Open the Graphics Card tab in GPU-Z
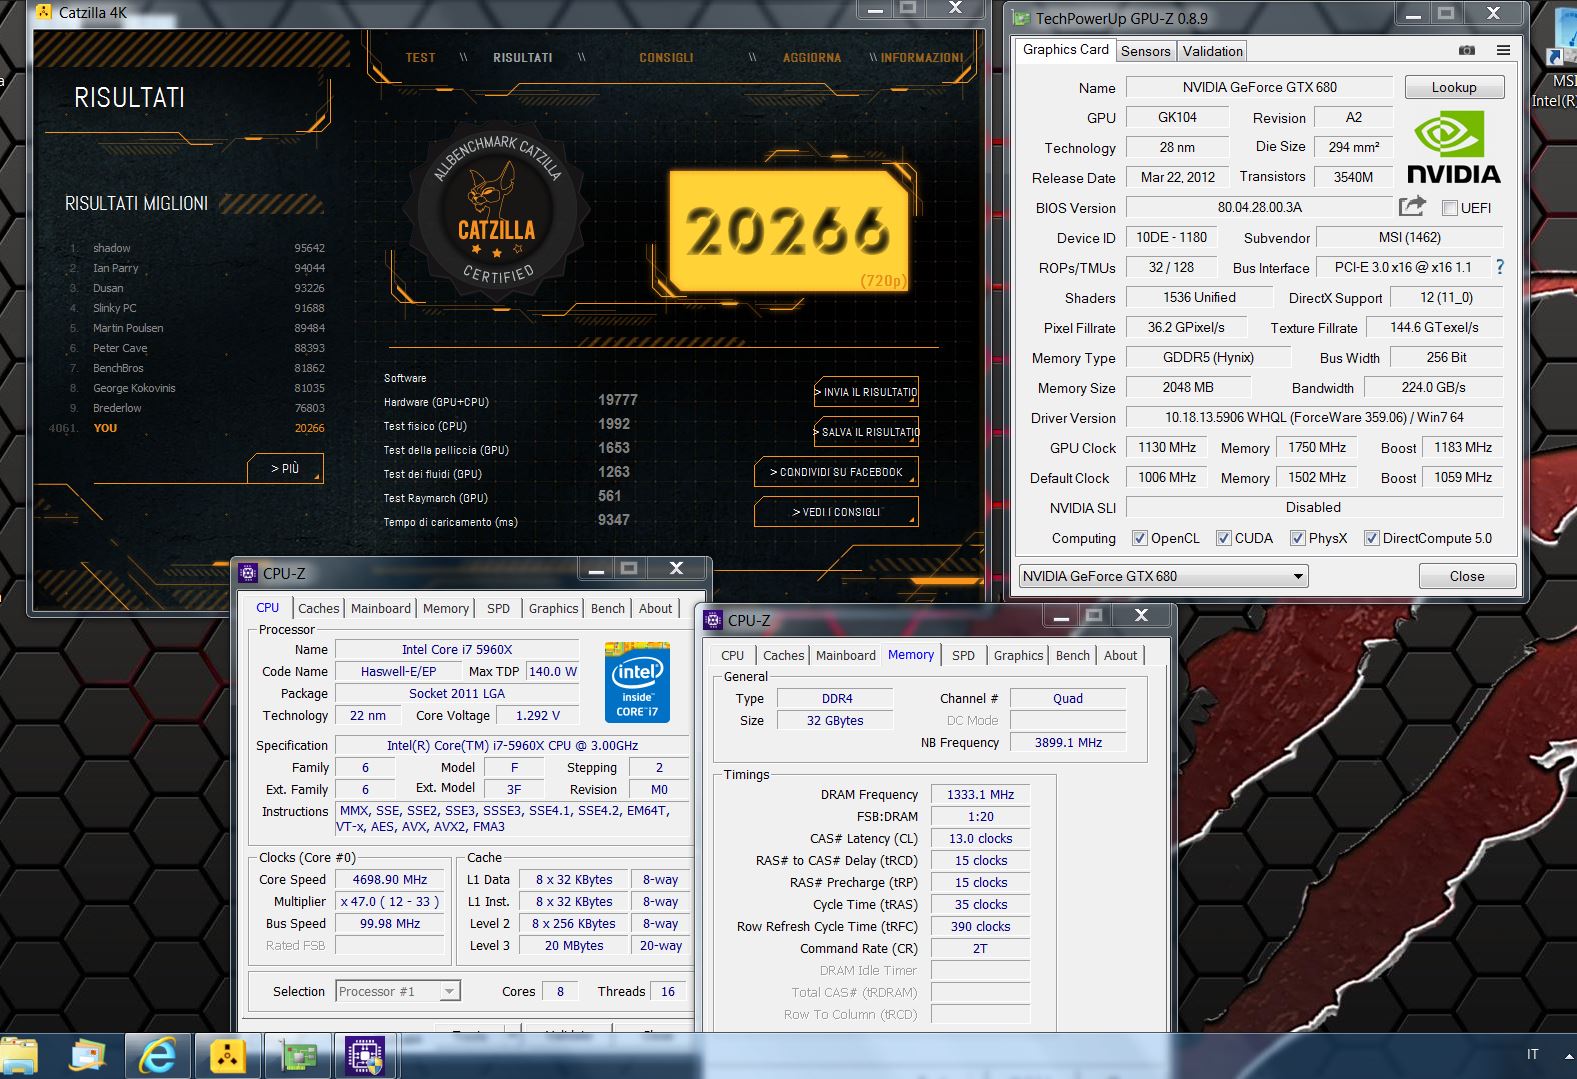 tap(1065, 49)
